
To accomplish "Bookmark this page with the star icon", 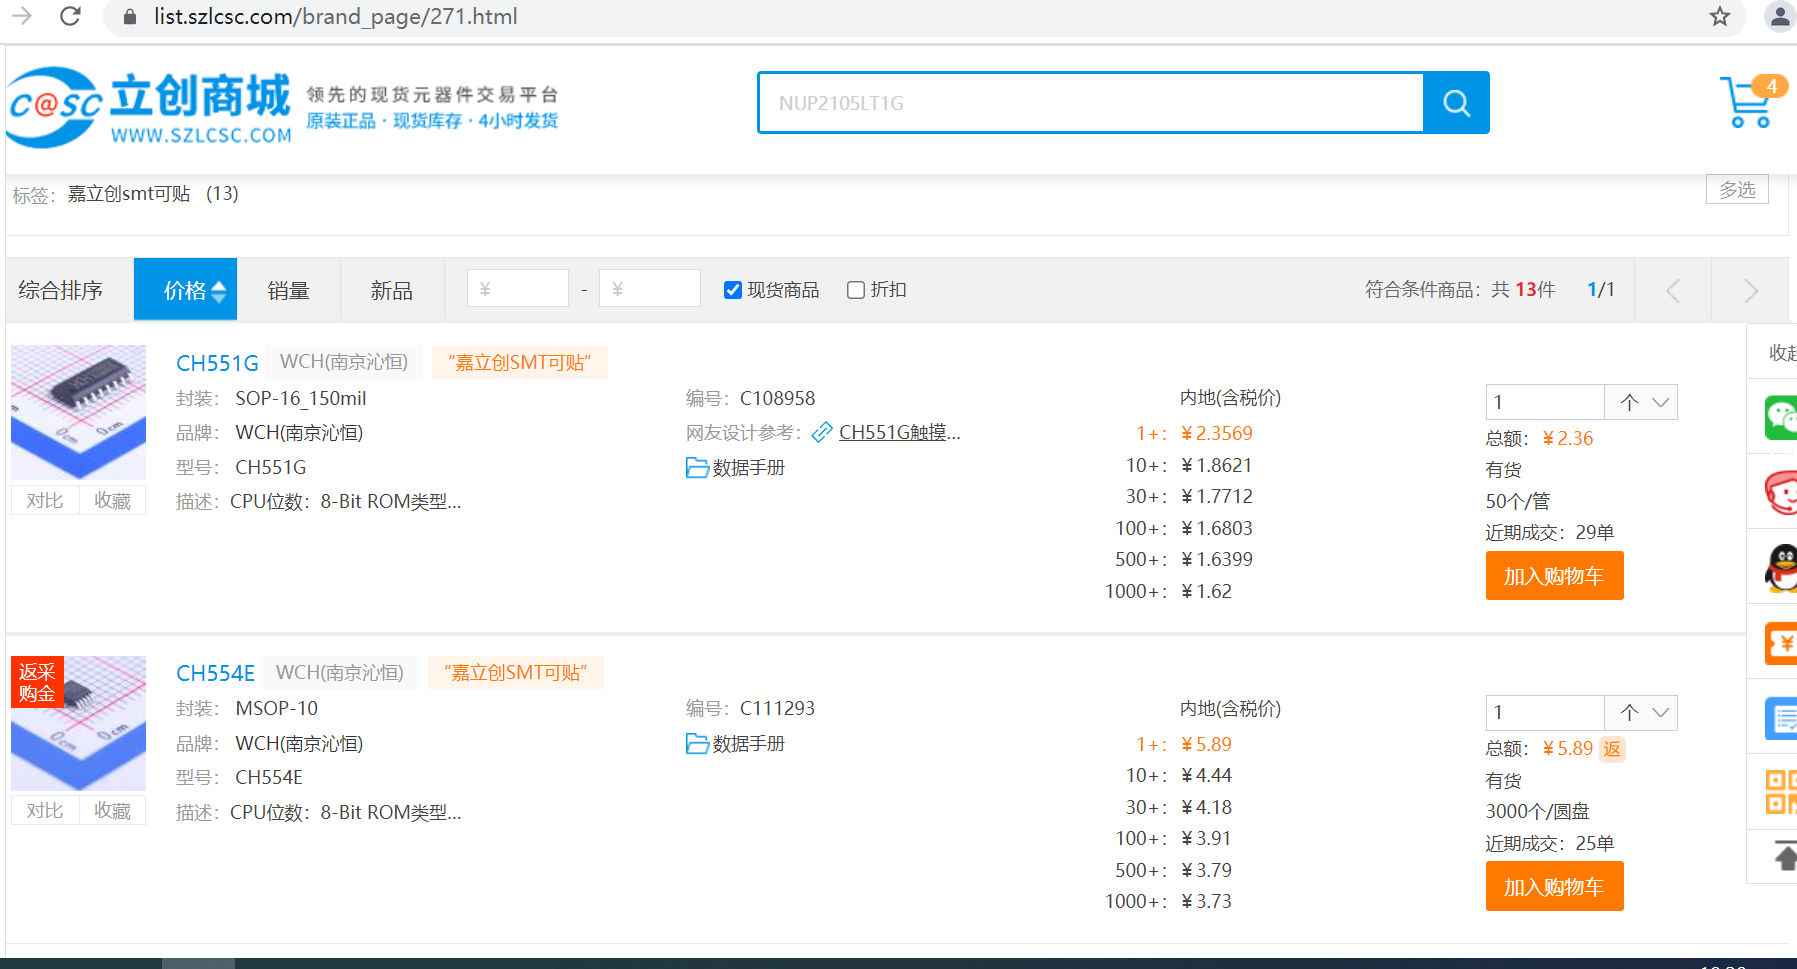I will click(1719, 16).
